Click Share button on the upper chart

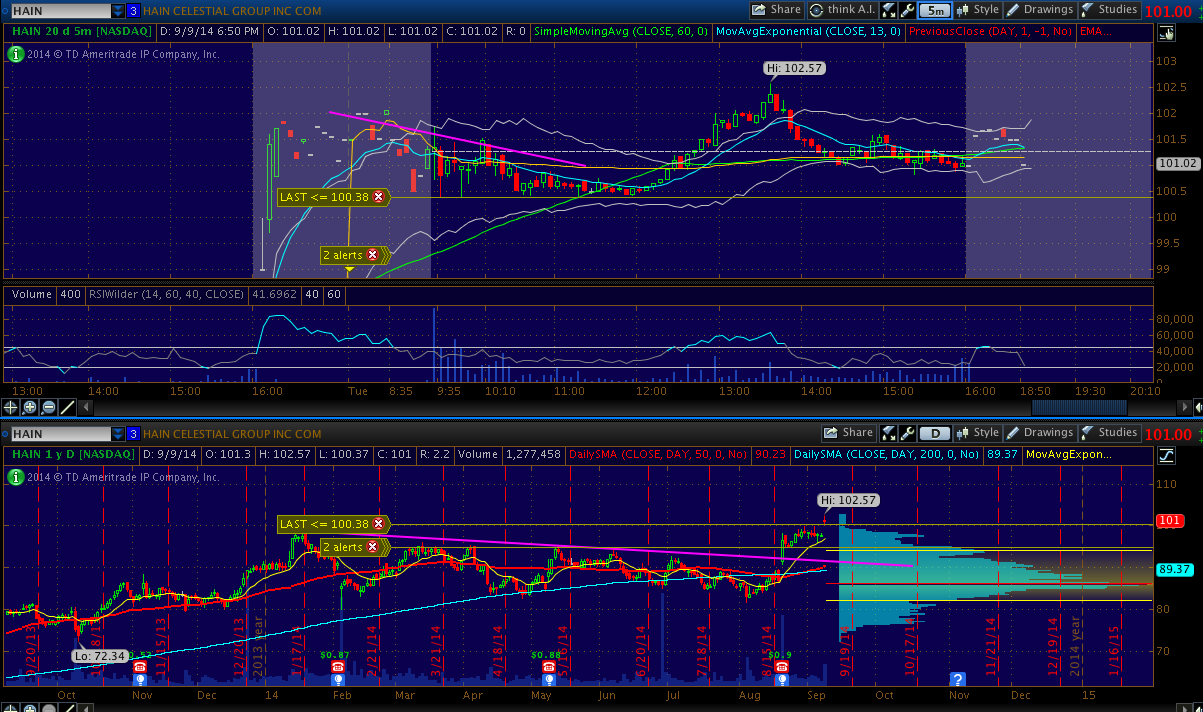(776, 10)
